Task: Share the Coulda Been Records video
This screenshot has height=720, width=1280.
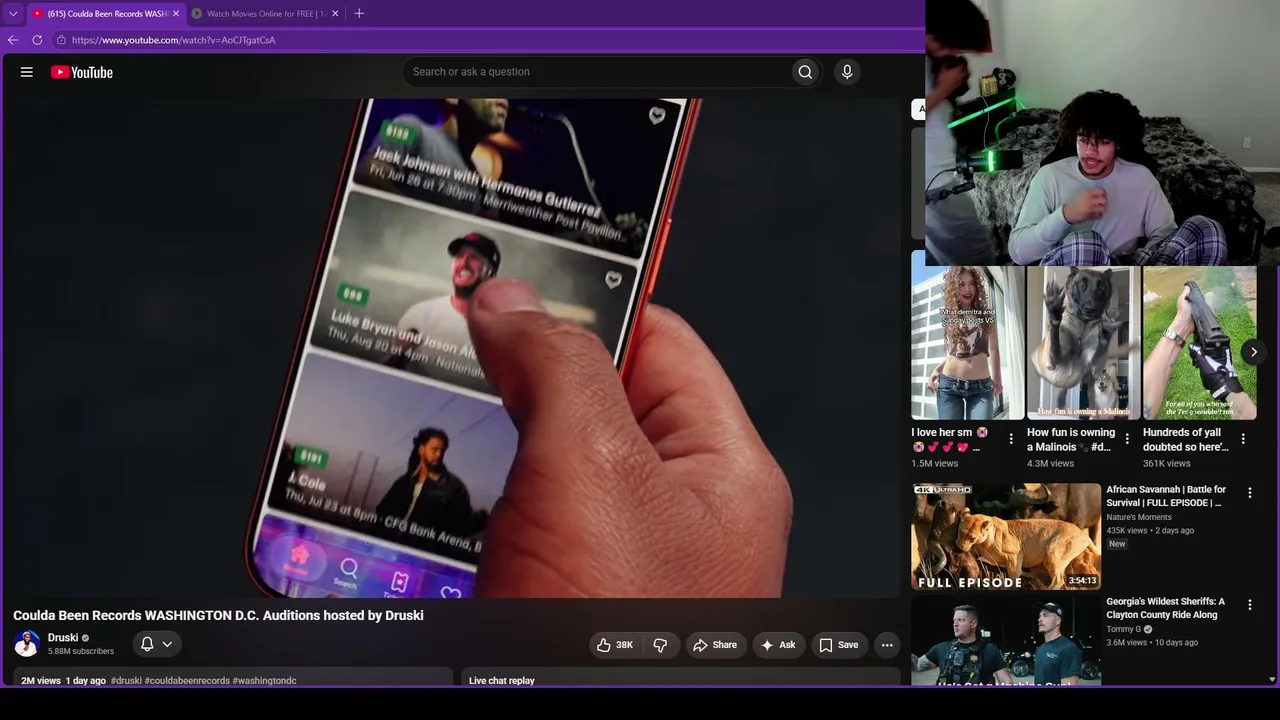Action: pyautogui.click(x=714, y=645)
